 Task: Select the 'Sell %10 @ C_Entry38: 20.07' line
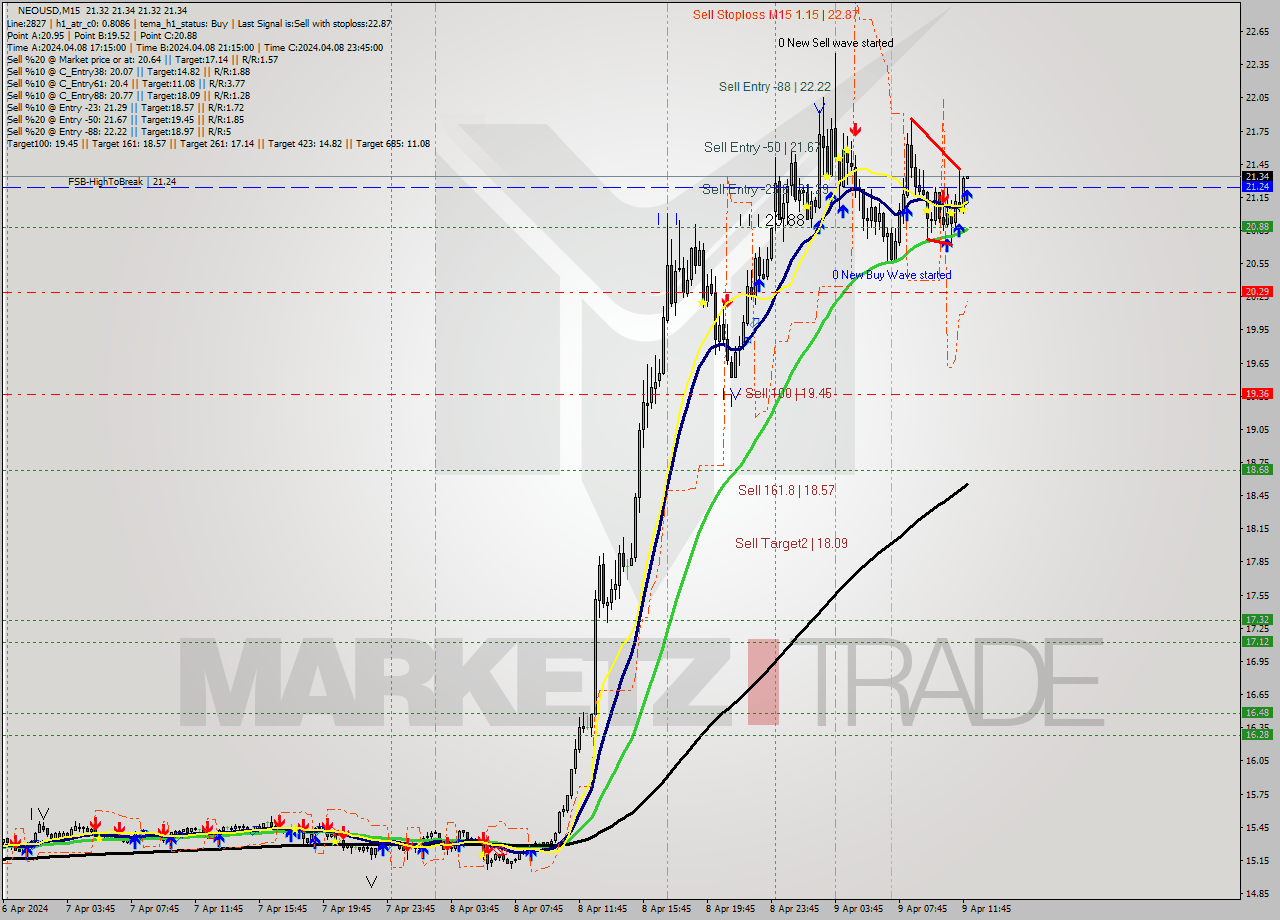[128, 71]
